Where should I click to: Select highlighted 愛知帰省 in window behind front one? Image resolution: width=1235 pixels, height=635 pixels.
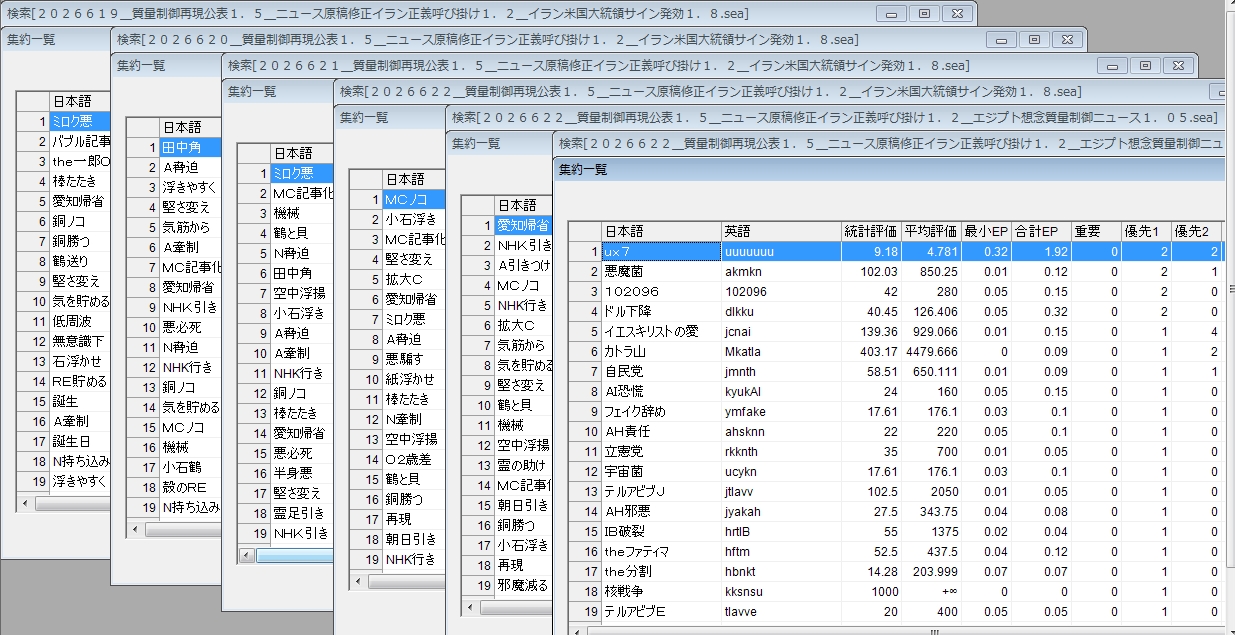click(523, 225)
